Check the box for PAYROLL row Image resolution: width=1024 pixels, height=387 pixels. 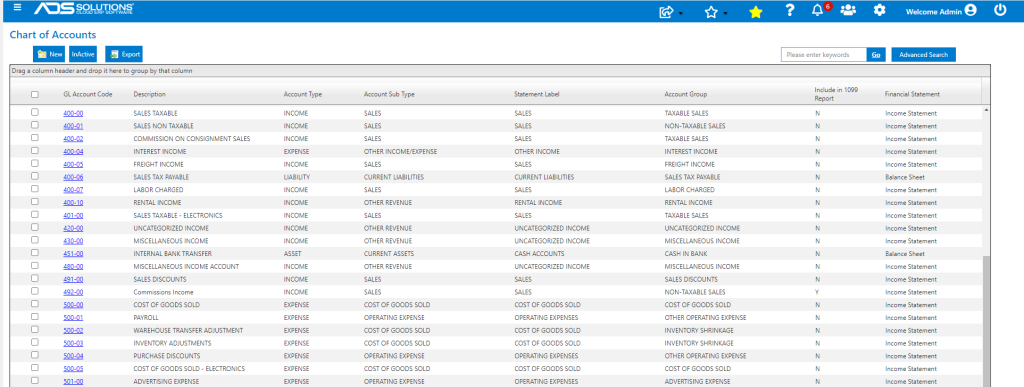[x=35, y=317]
